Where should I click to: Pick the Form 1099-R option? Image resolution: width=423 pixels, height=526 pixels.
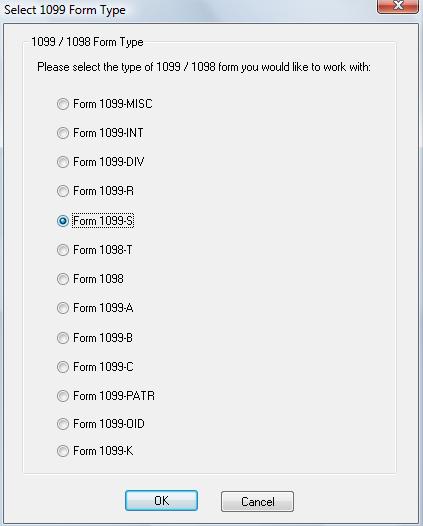pos(63,191)
